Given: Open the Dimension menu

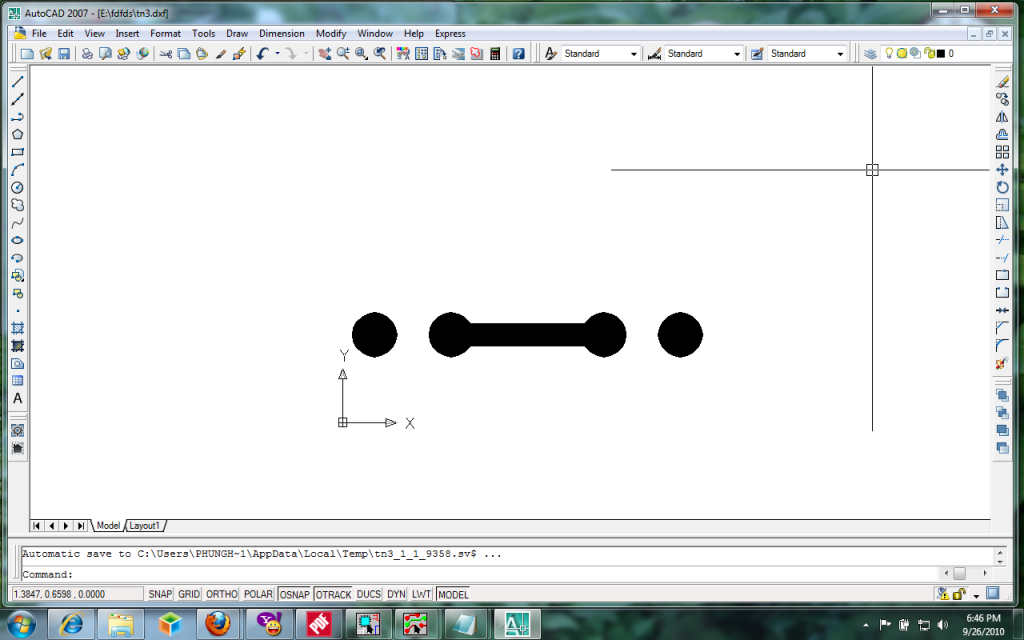Looking at the screenshot, I should click(281, 33).
